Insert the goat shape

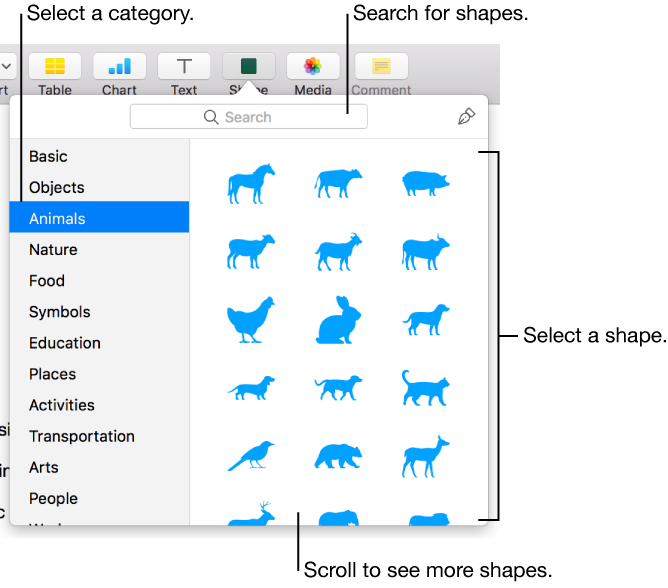pos(338,251)
